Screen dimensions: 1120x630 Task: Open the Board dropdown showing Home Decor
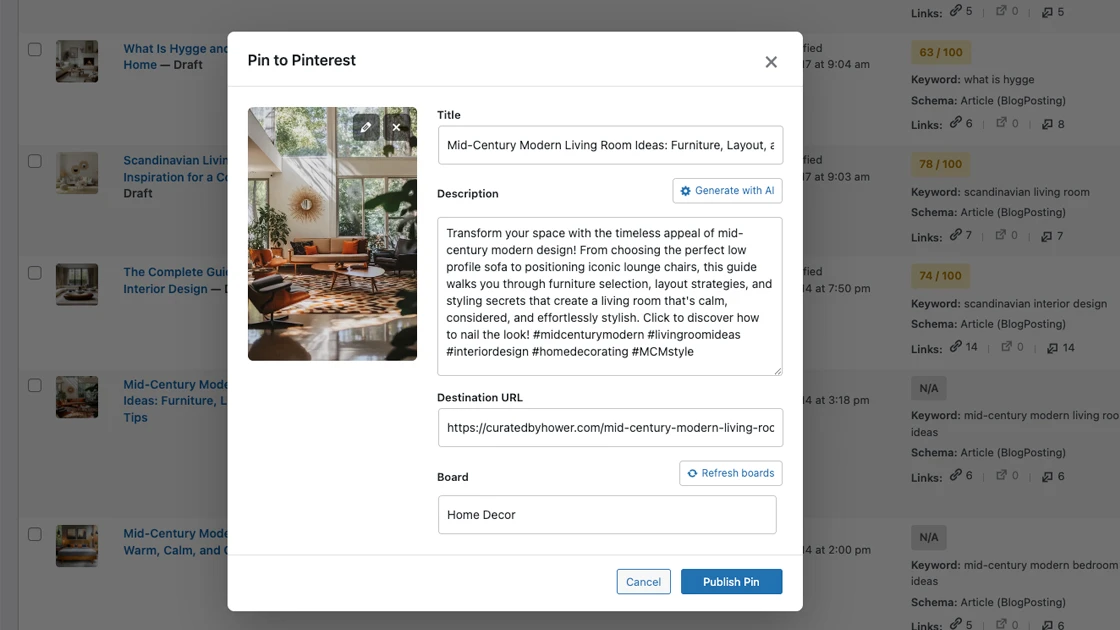[x=607, y=514]
